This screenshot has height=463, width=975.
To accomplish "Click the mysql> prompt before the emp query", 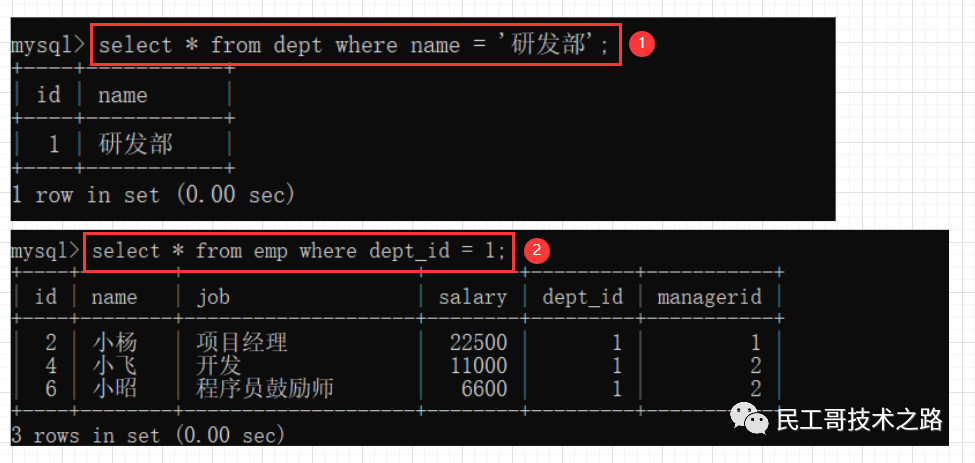I will pyautogui.click(x=45, y=252).
